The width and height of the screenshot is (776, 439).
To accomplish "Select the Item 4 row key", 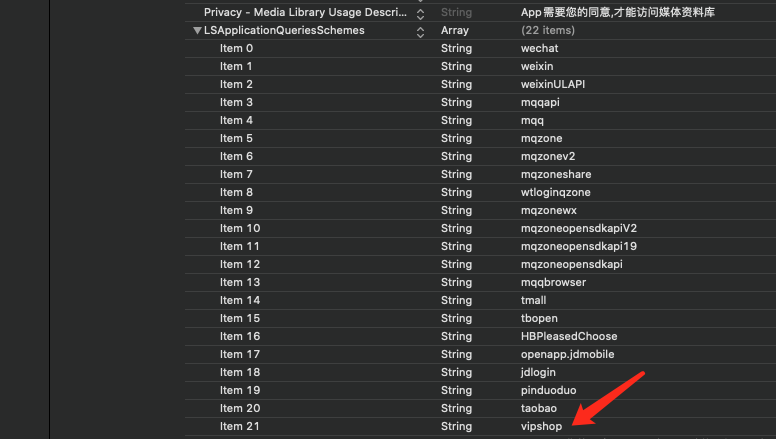I will coord(236,120).
